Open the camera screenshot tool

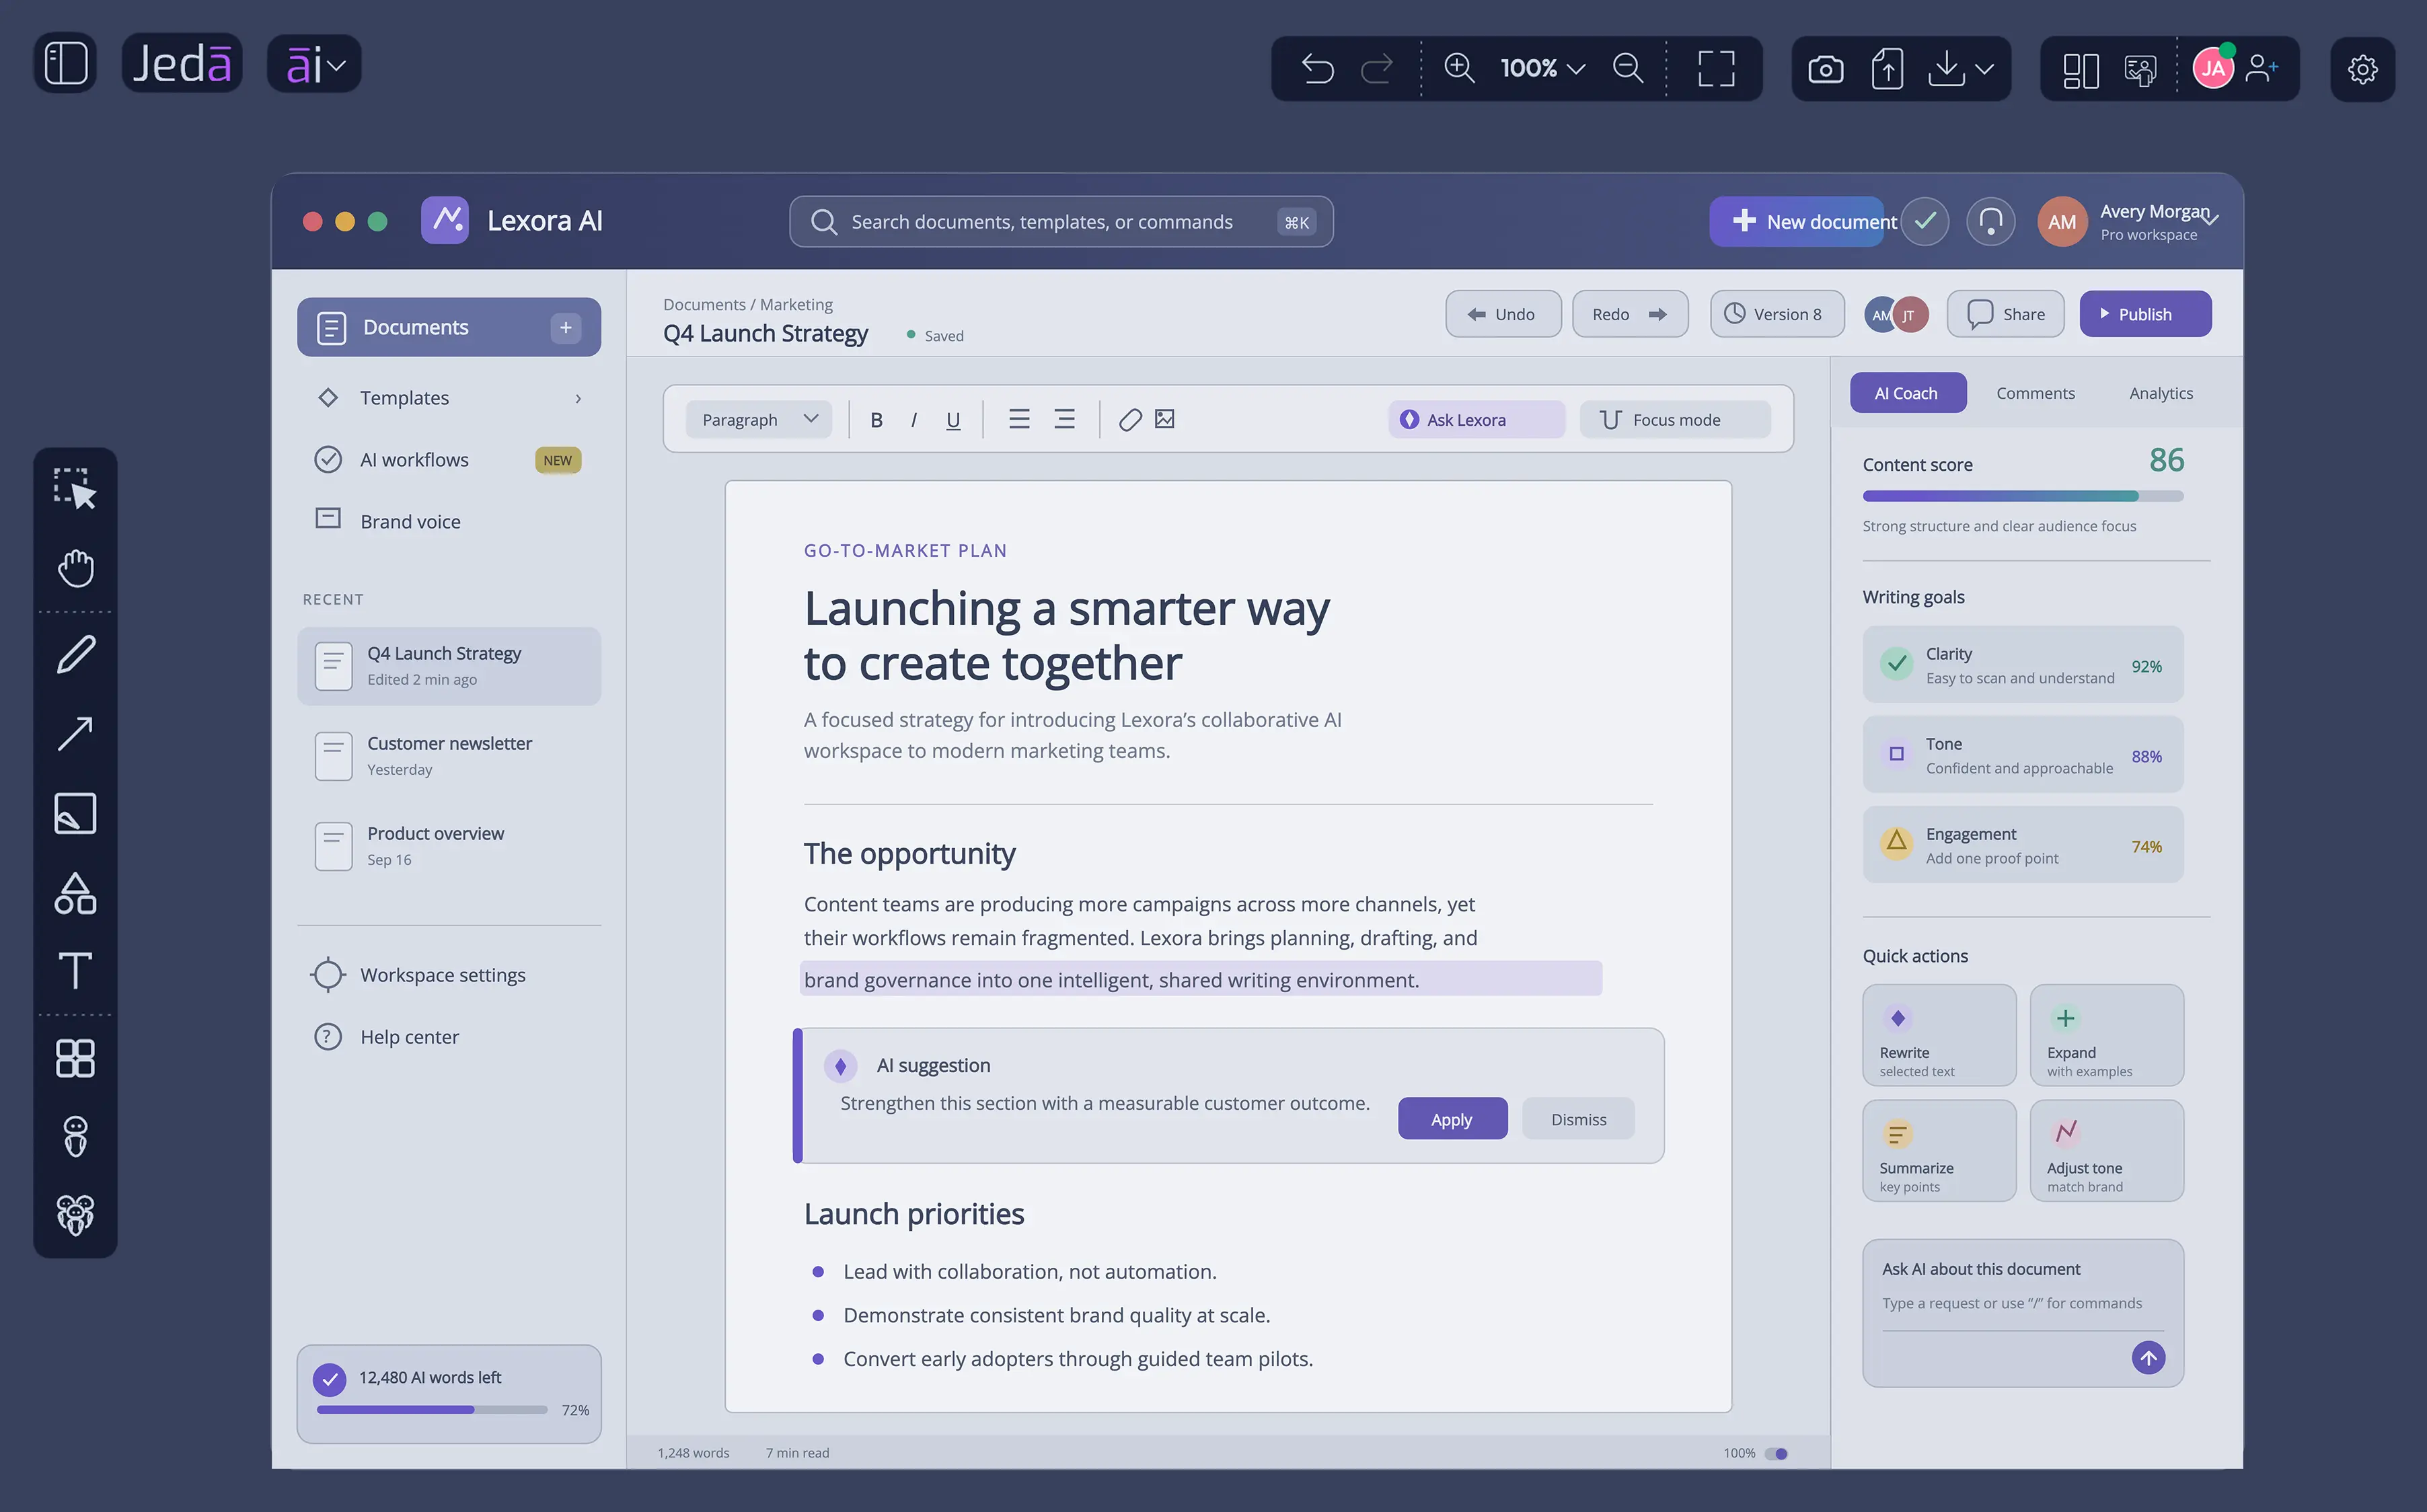click(x=1825, y=69)
